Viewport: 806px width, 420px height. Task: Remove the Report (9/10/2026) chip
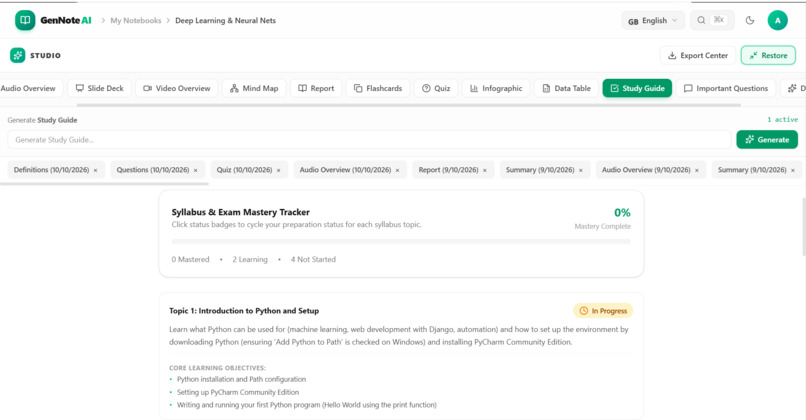coord(485,170)
